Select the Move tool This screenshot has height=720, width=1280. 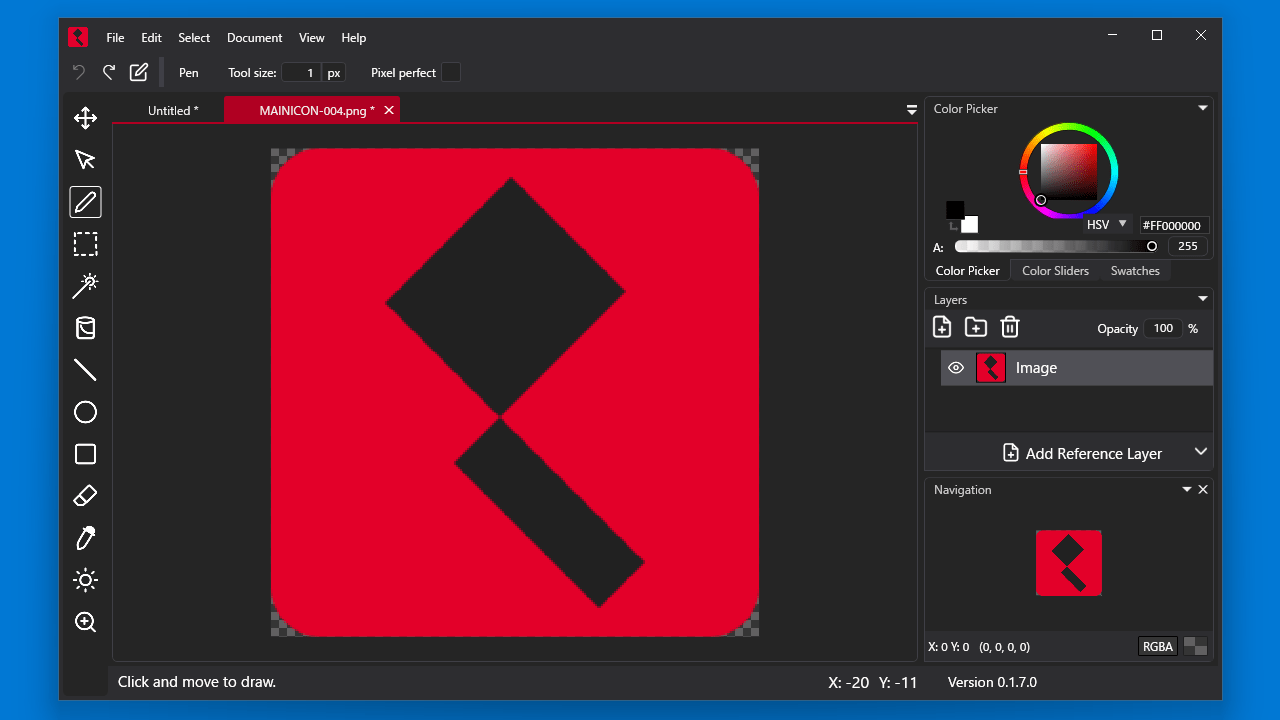point(85,118)
